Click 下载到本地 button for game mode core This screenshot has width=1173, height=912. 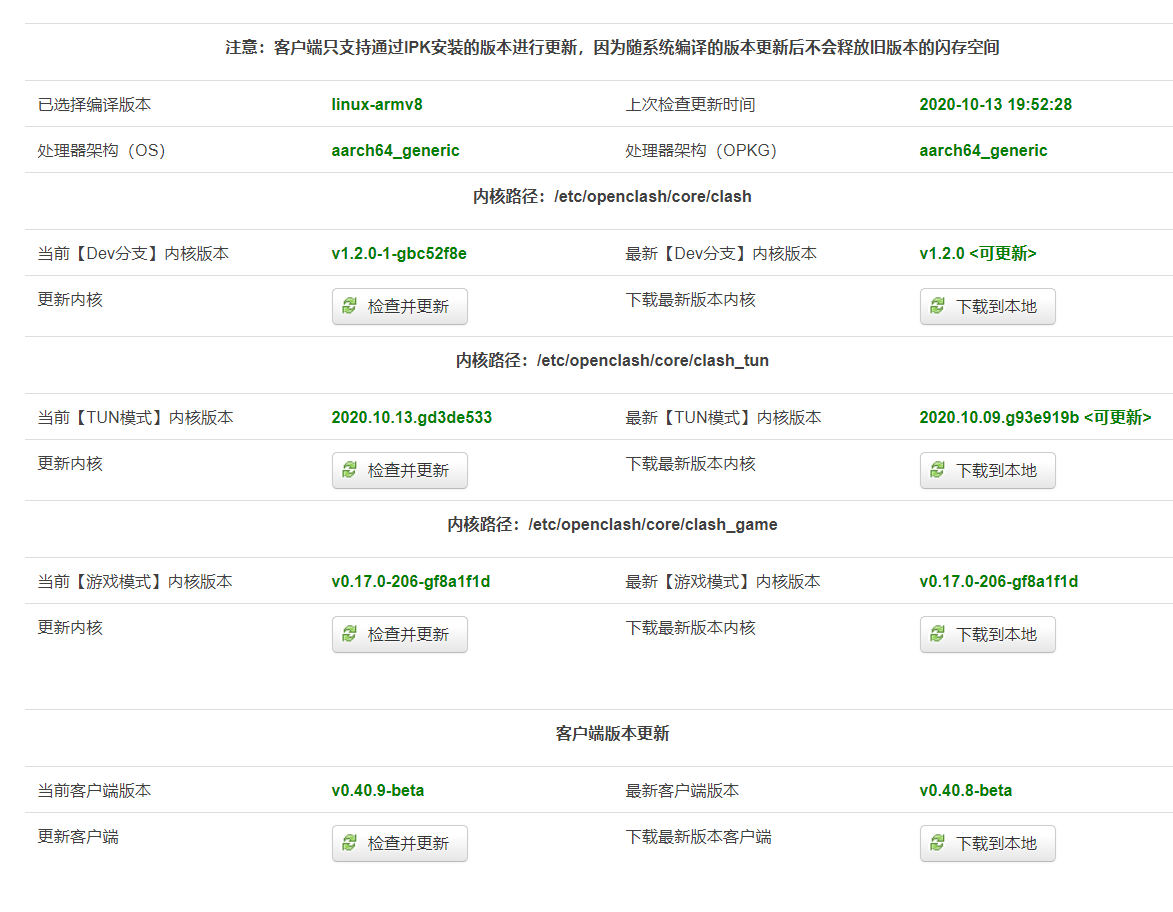[987, 634]
